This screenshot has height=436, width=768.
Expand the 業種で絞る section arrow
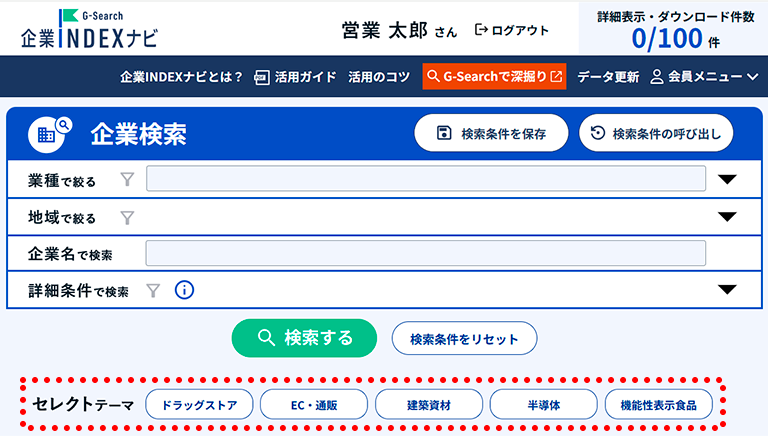[x=727, y=180]
